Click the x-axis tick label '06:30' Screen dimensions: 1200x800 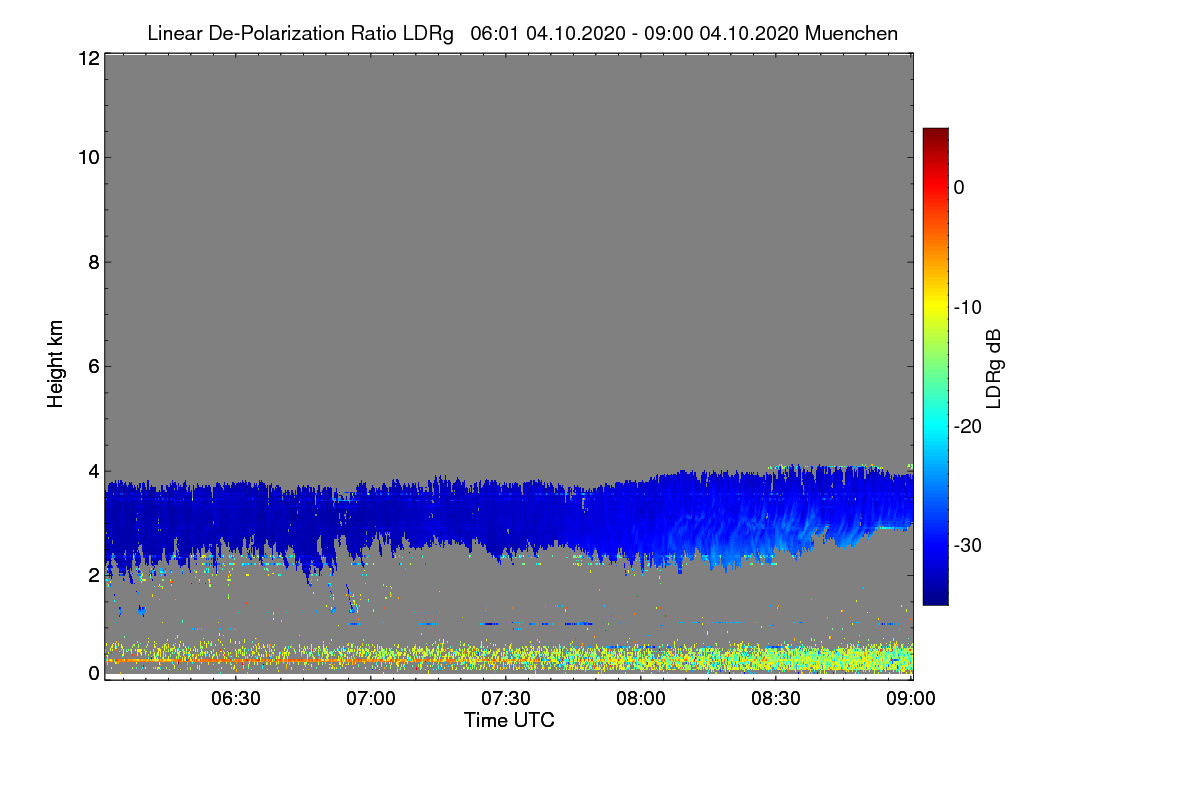(236, 699)
